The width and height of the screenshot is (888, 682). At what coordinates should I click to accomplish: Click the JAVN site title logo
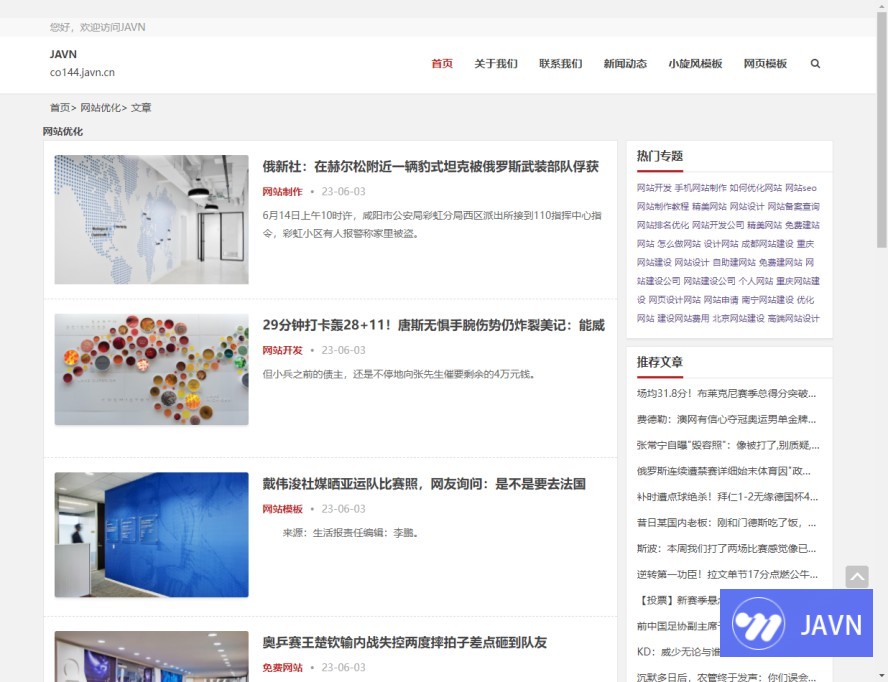[x=63, y=54]
